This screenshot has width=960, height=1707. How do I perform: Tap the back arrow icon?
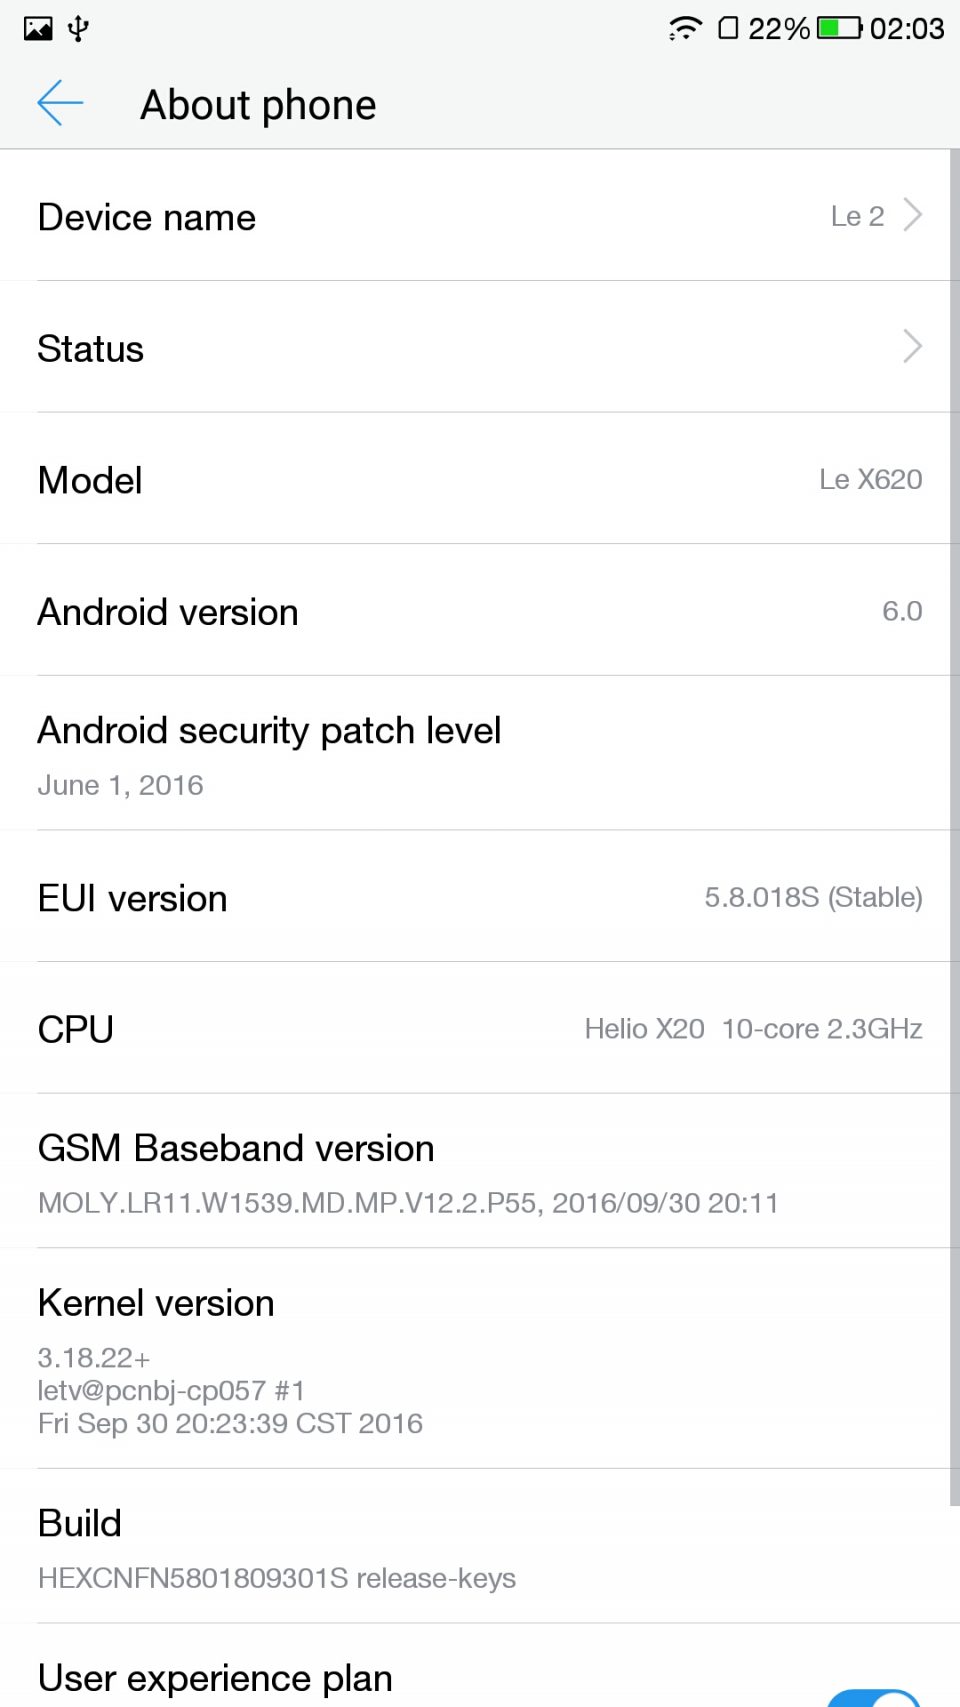point(60,104)
